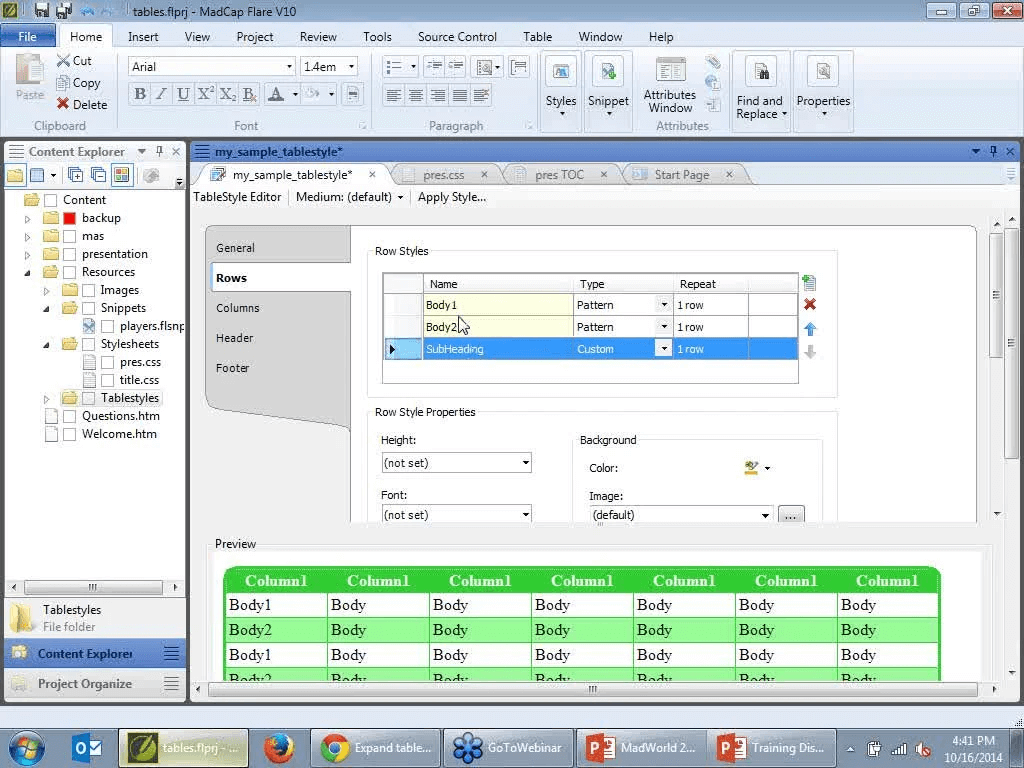Align paragraph right
The height and width of the screenshot is (768, 1024).
pyautogui.click(x=438, y=95)
